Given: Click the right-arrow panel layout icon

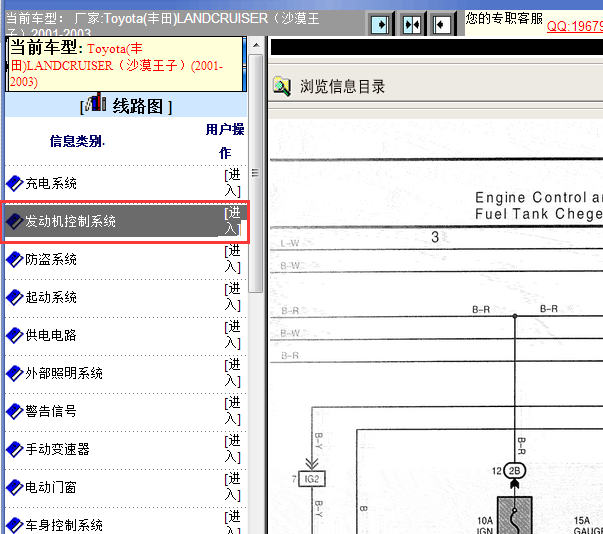Looking at the screenshot, I should tap(380, 25).
